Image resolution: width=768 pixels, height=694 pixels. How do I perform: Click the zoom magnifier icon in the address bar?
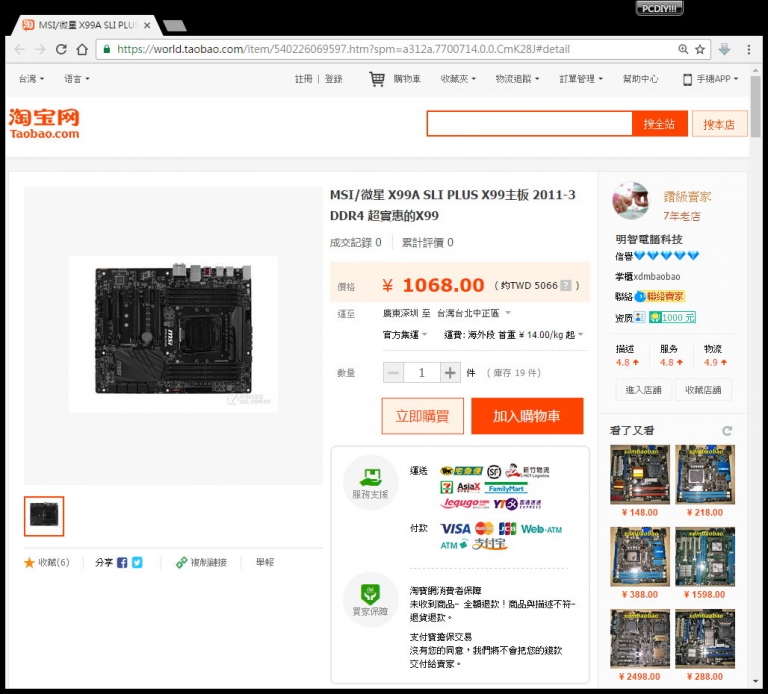(x=683, y=49)
